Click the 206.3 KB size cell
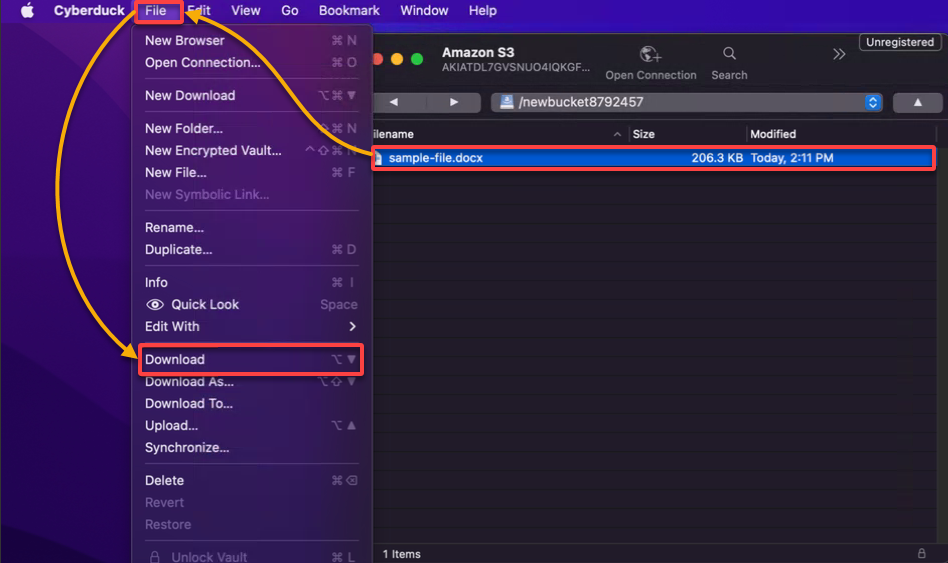The image size is (948, 563). coord(717,158)
